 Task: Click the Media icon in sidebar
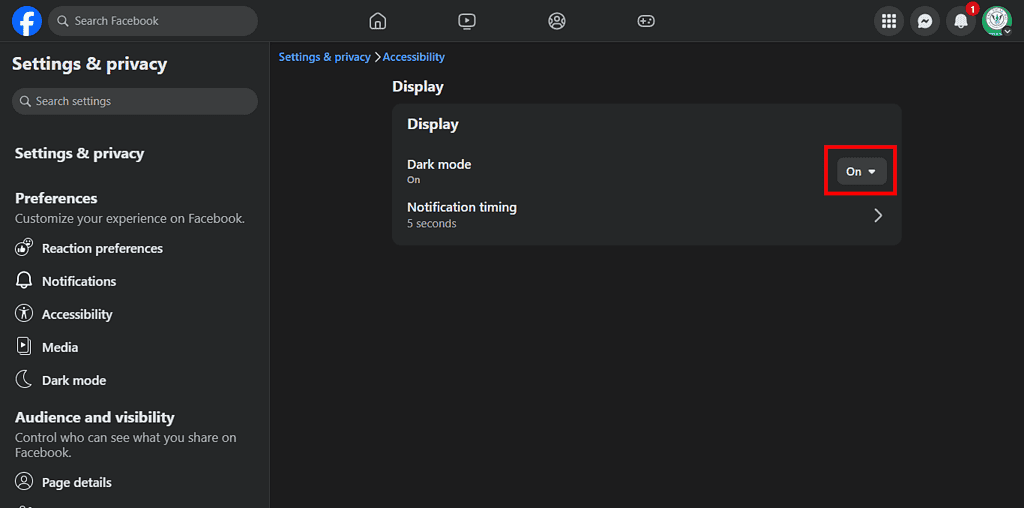pos(24,347)
